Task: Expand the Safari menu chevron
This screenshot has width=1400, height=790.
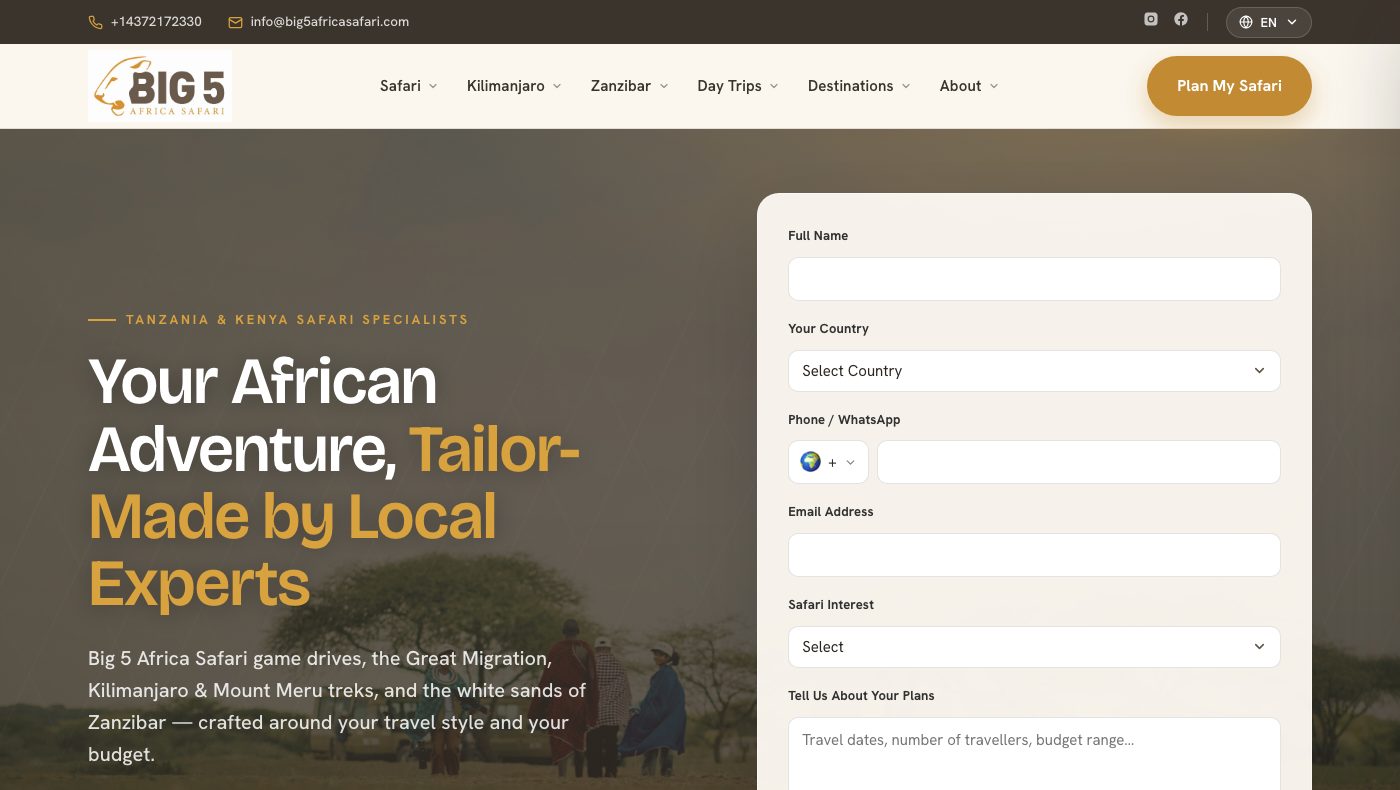Action: pyautogui.click(x=433, y=86)
